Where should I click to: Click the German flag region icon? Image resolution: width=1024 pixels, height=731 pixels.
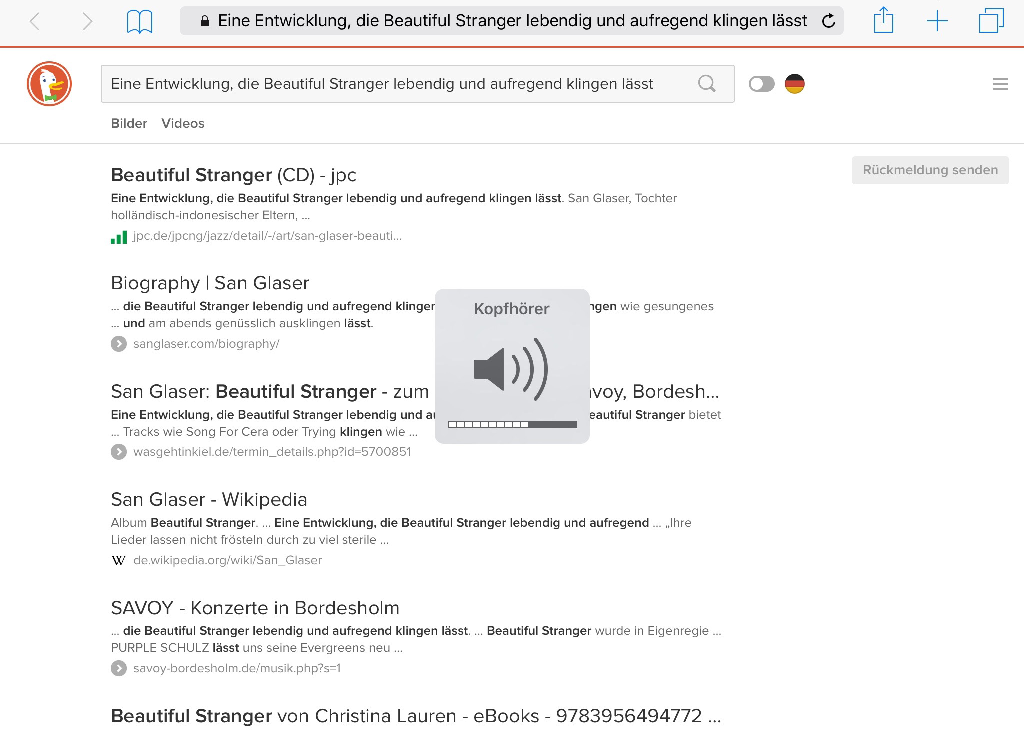[x=795, y=84]
